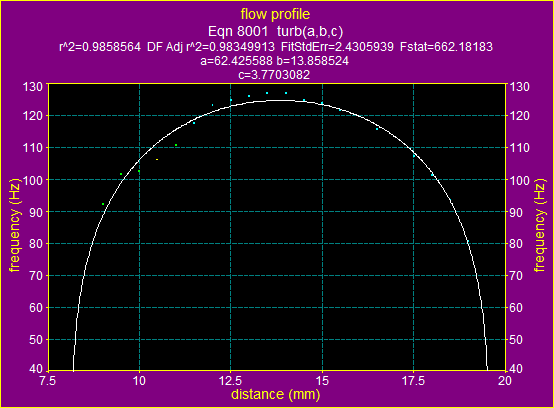Click the c=3.7703082 parameter line
The width and height of the screenshot is (554, 408).
click(275, 75)
